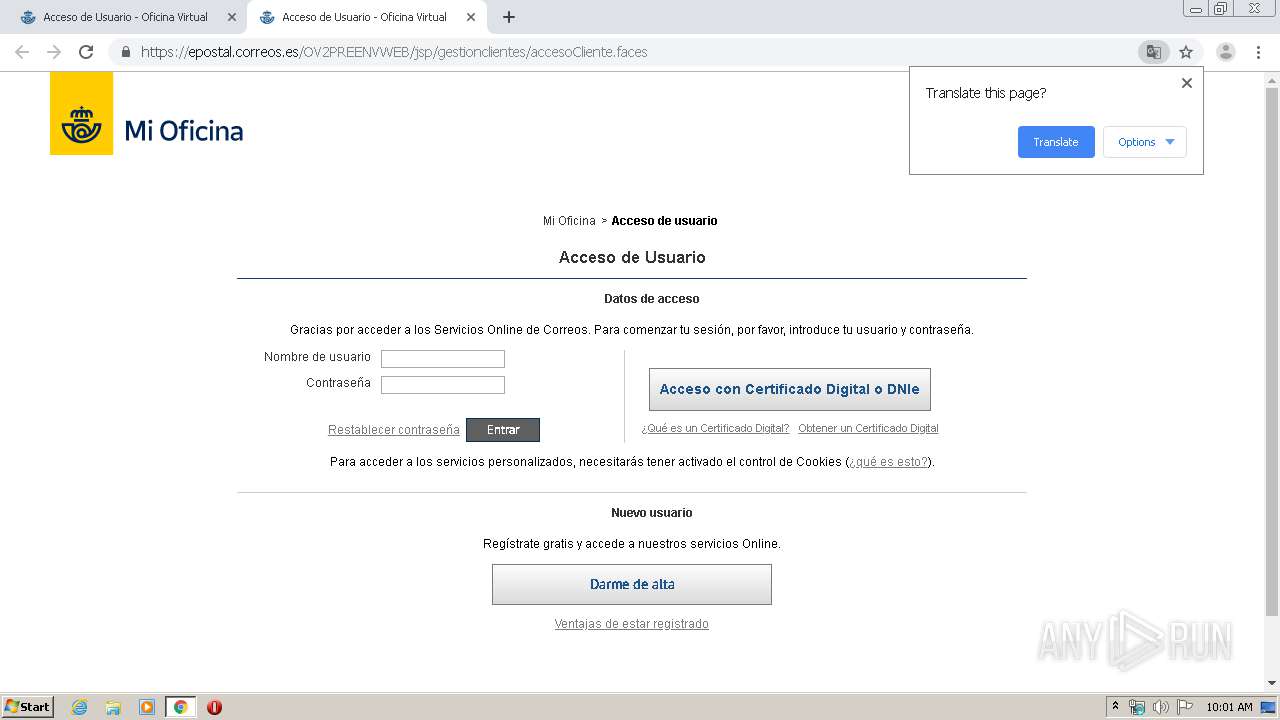The image size is (1280, 720).
Task: Open Ventajas de estar registrado link
Action: coord(632,624)
